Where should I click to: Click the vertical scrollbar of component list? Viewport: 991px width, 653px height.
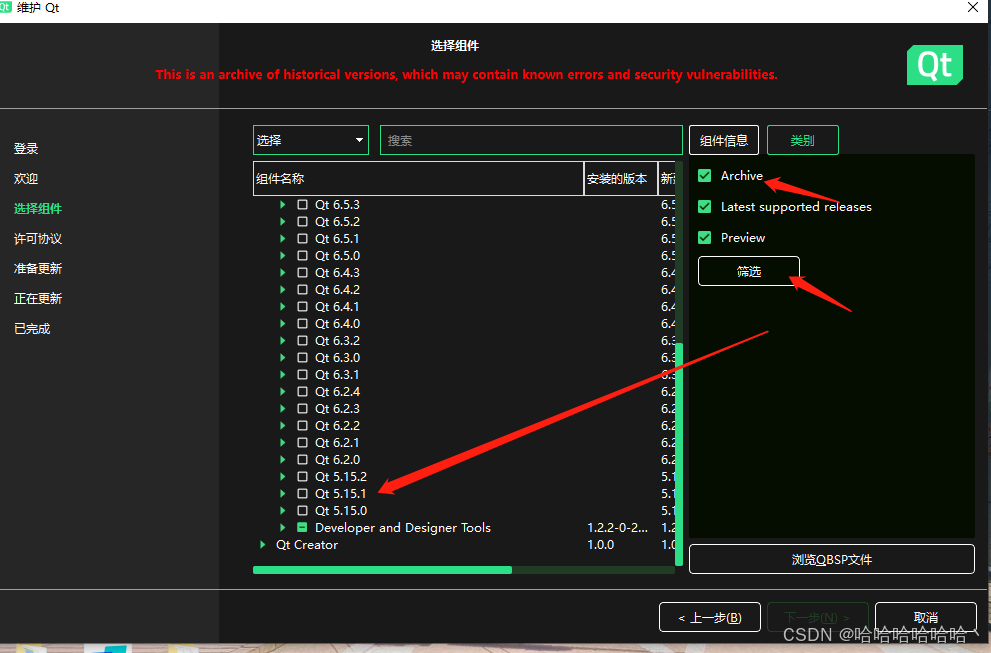click(x=679, y=454)
